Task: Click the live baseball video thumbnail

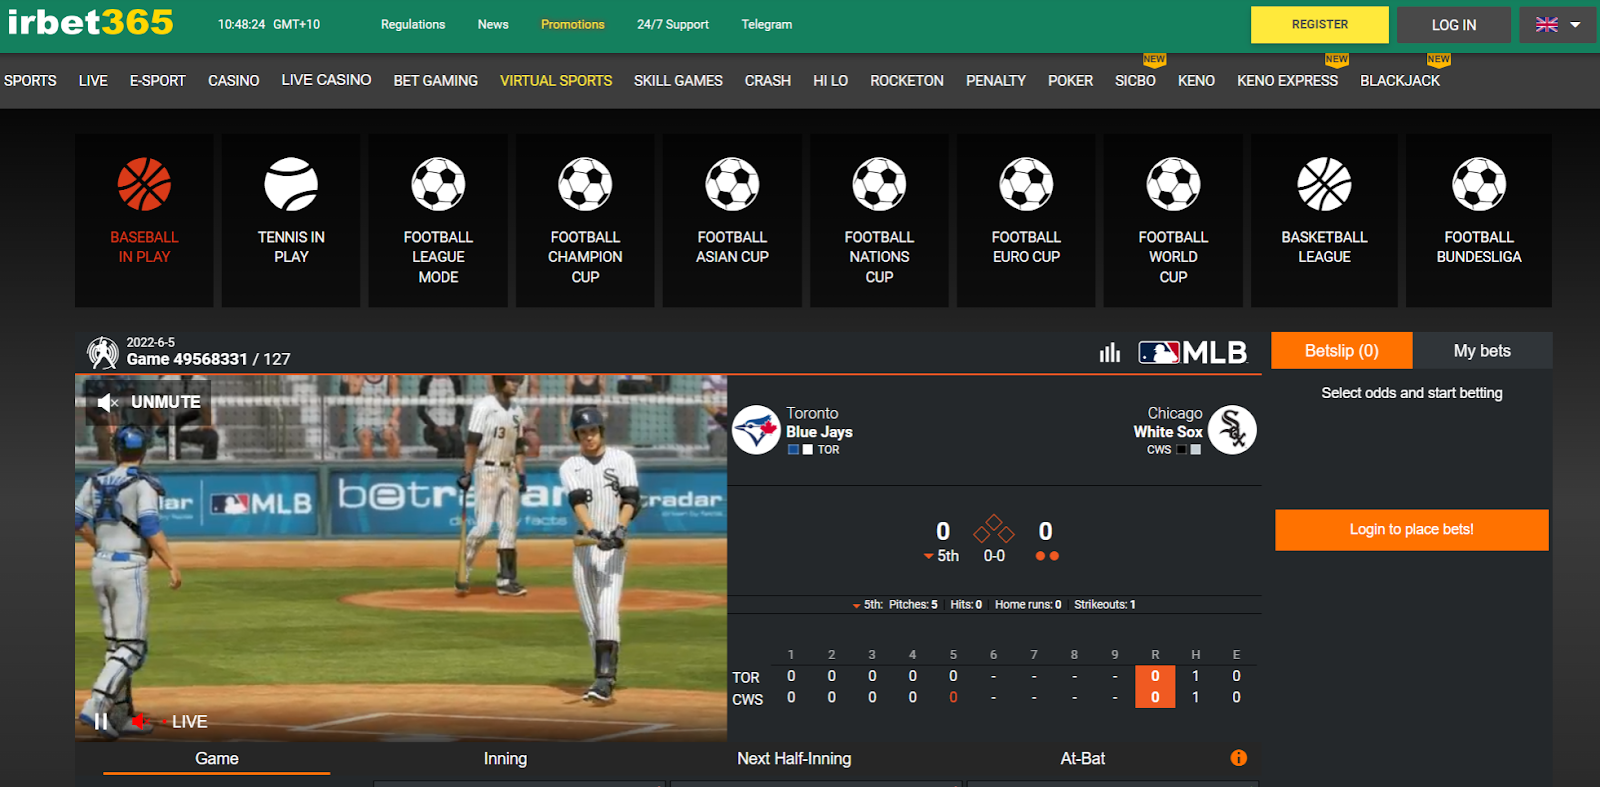Action: pos(401,558)
